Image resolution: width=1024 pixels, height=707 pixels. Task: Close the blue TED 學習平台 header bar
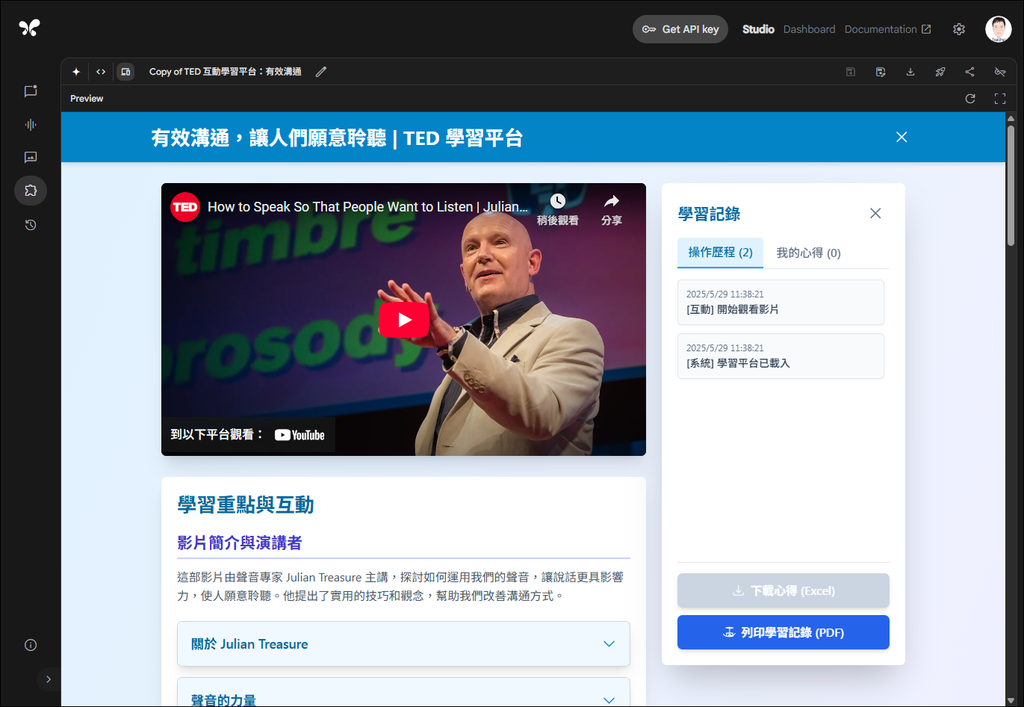click(901, 137)
